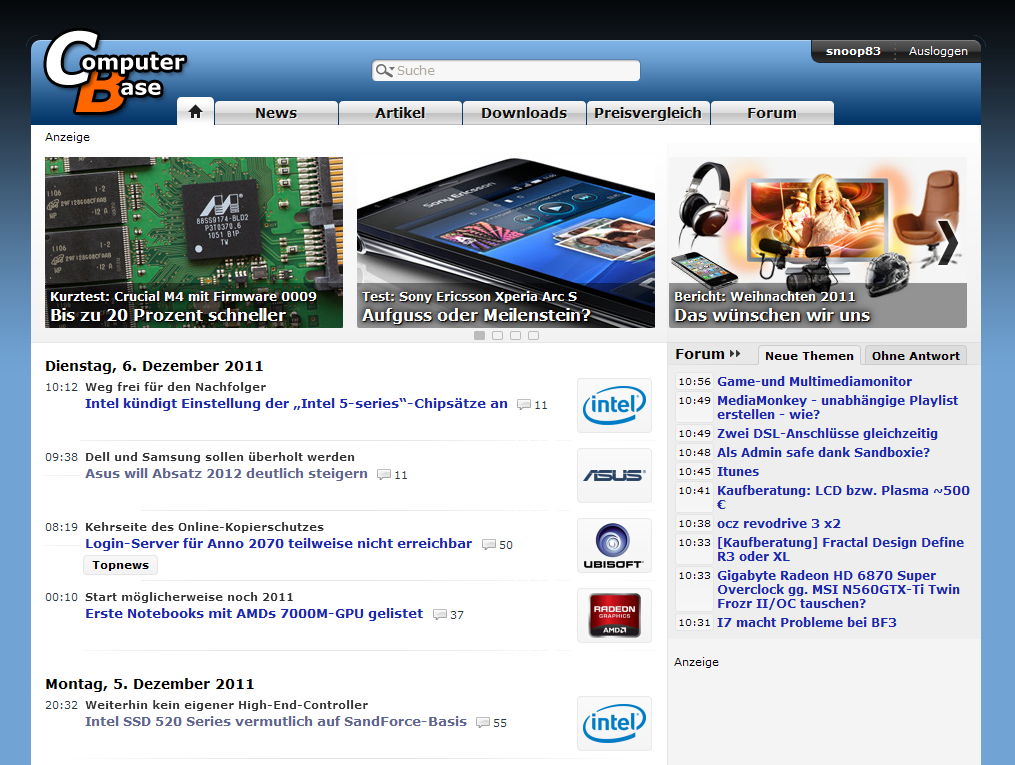Click comment bubble with 55 comments
The image size is (1015, 765).
491,723
